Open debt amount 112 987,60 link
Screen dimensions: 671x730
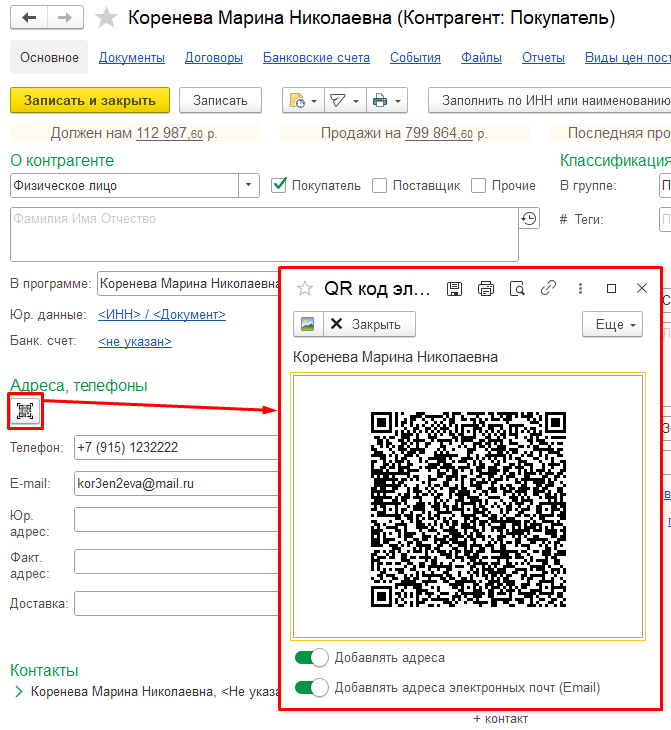[169, 133]
